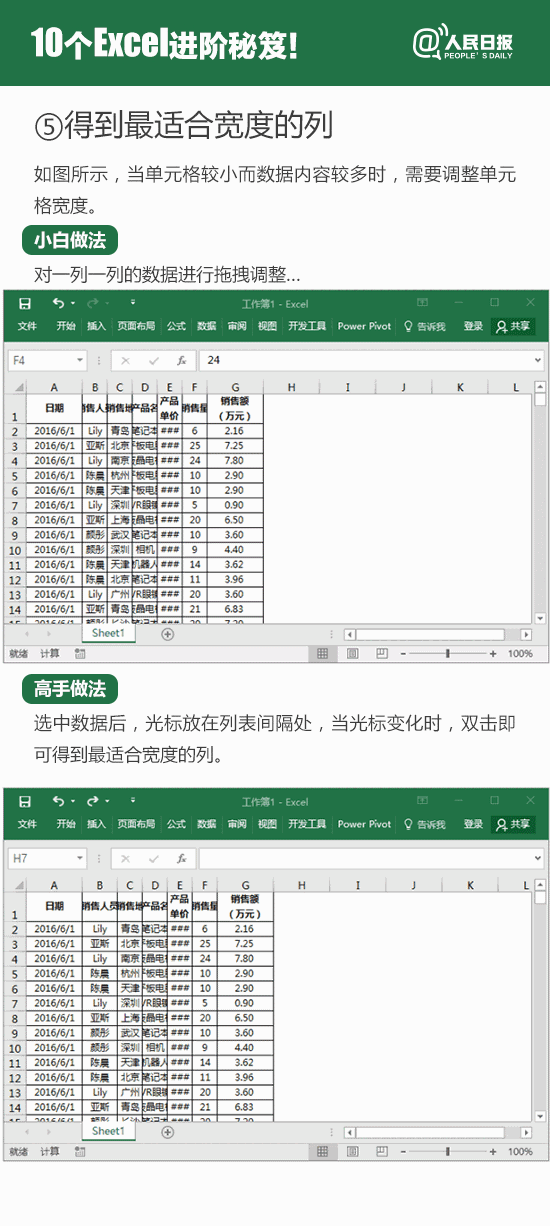Open 文件 menu in the upper Excel window
Viewport: 550px width, 1226px height.
coord(27,326)
